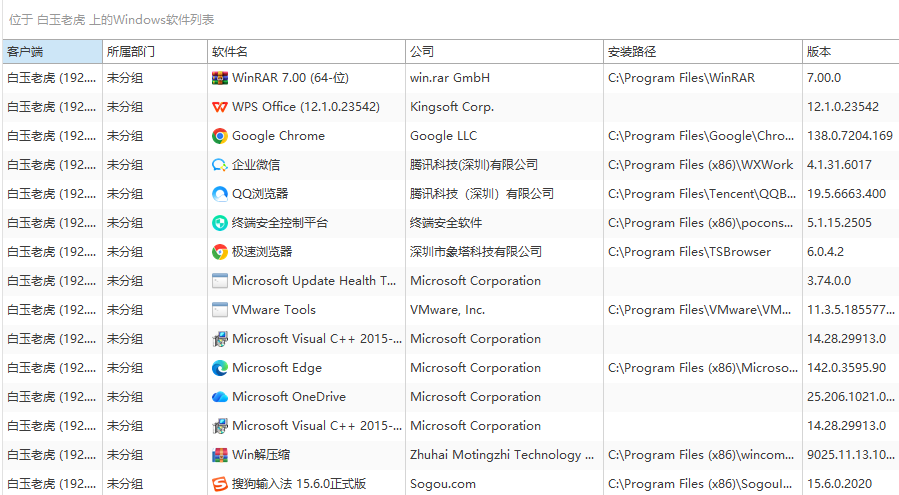The image size is (899, 495).
Task: Click the VMware Tools icon
Action: tap(220, 310)
